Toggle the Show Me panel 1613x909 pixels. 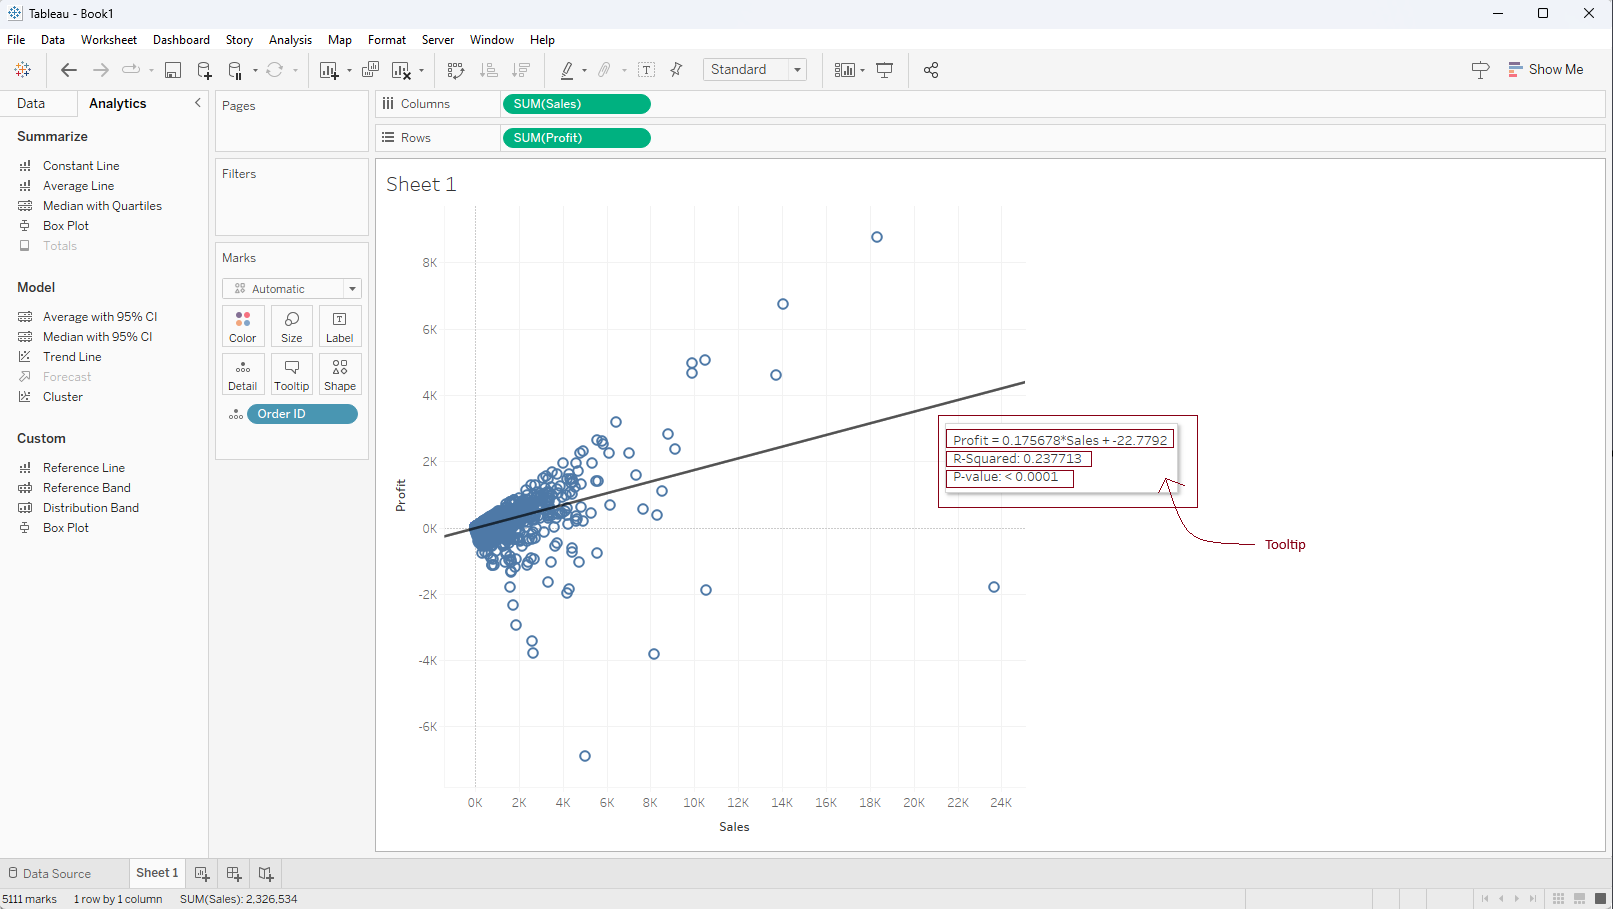1546,70
